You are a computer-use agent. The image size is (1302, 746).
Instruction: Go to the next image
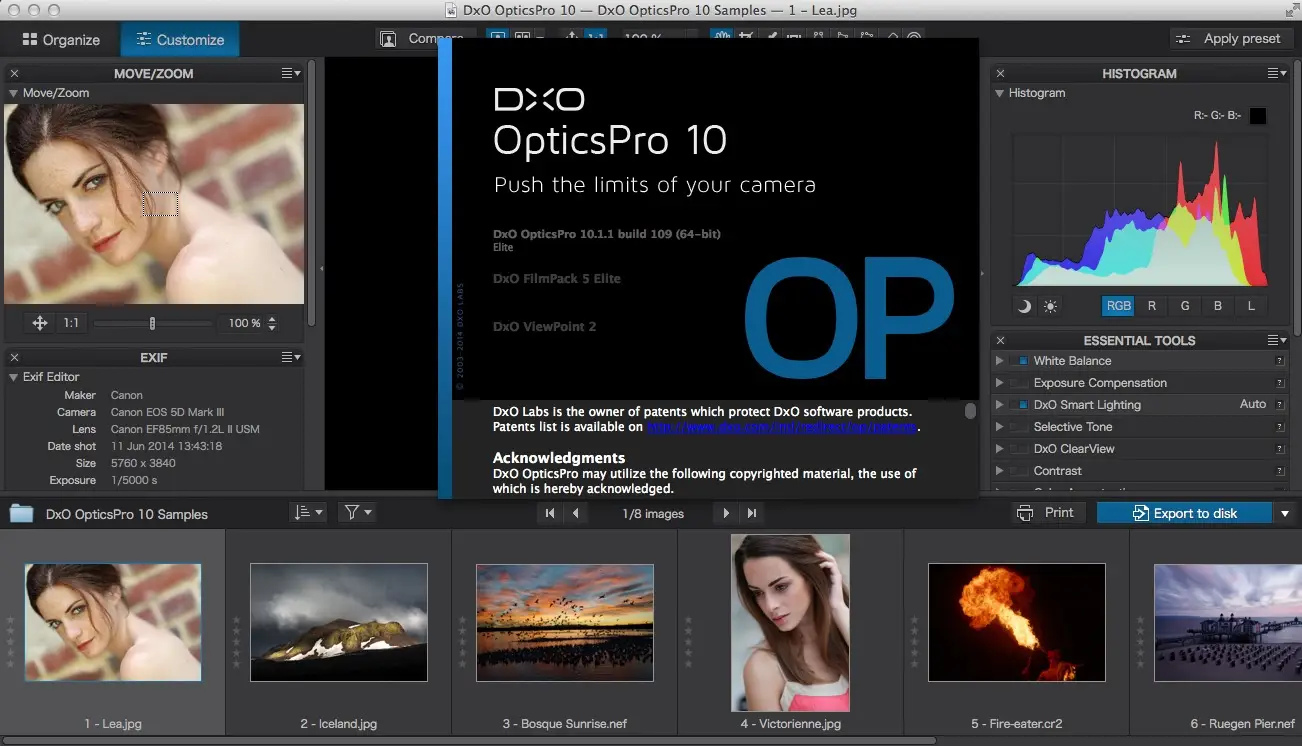727,513
